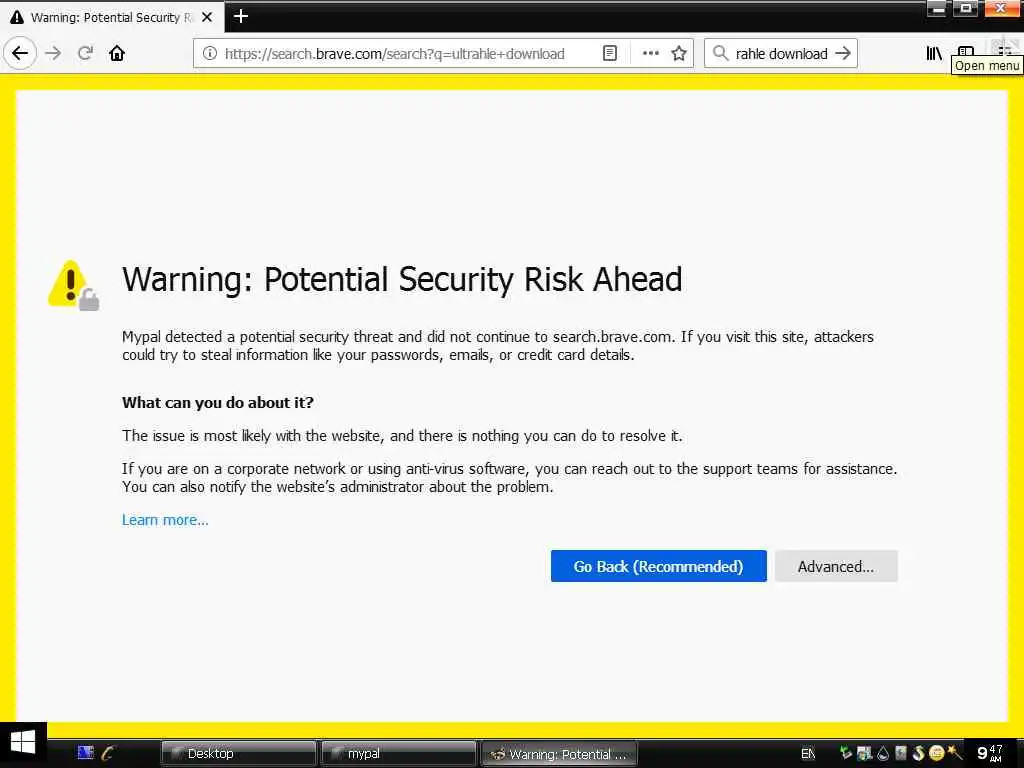
Task: Switch to the mypal taskbar window
Action: pos(398,754)
